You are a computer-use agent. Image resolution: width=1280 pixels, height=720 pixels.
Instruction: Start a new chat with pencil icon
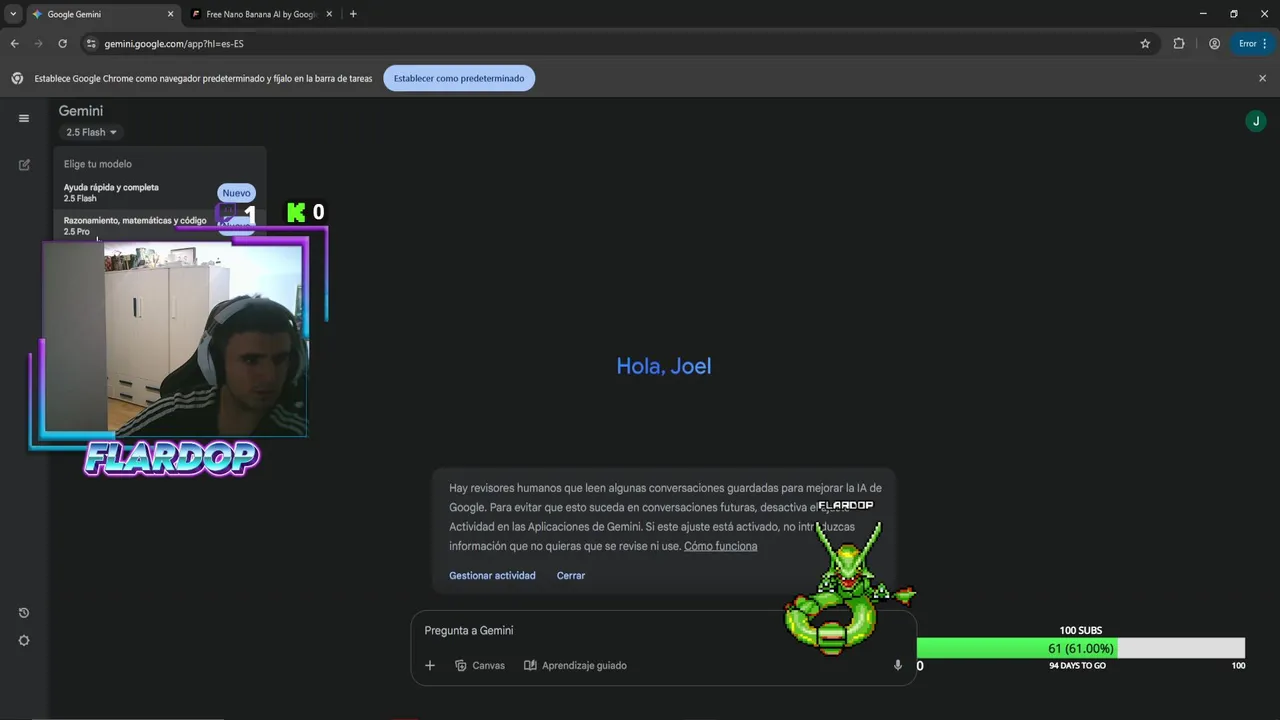(24, 165)
